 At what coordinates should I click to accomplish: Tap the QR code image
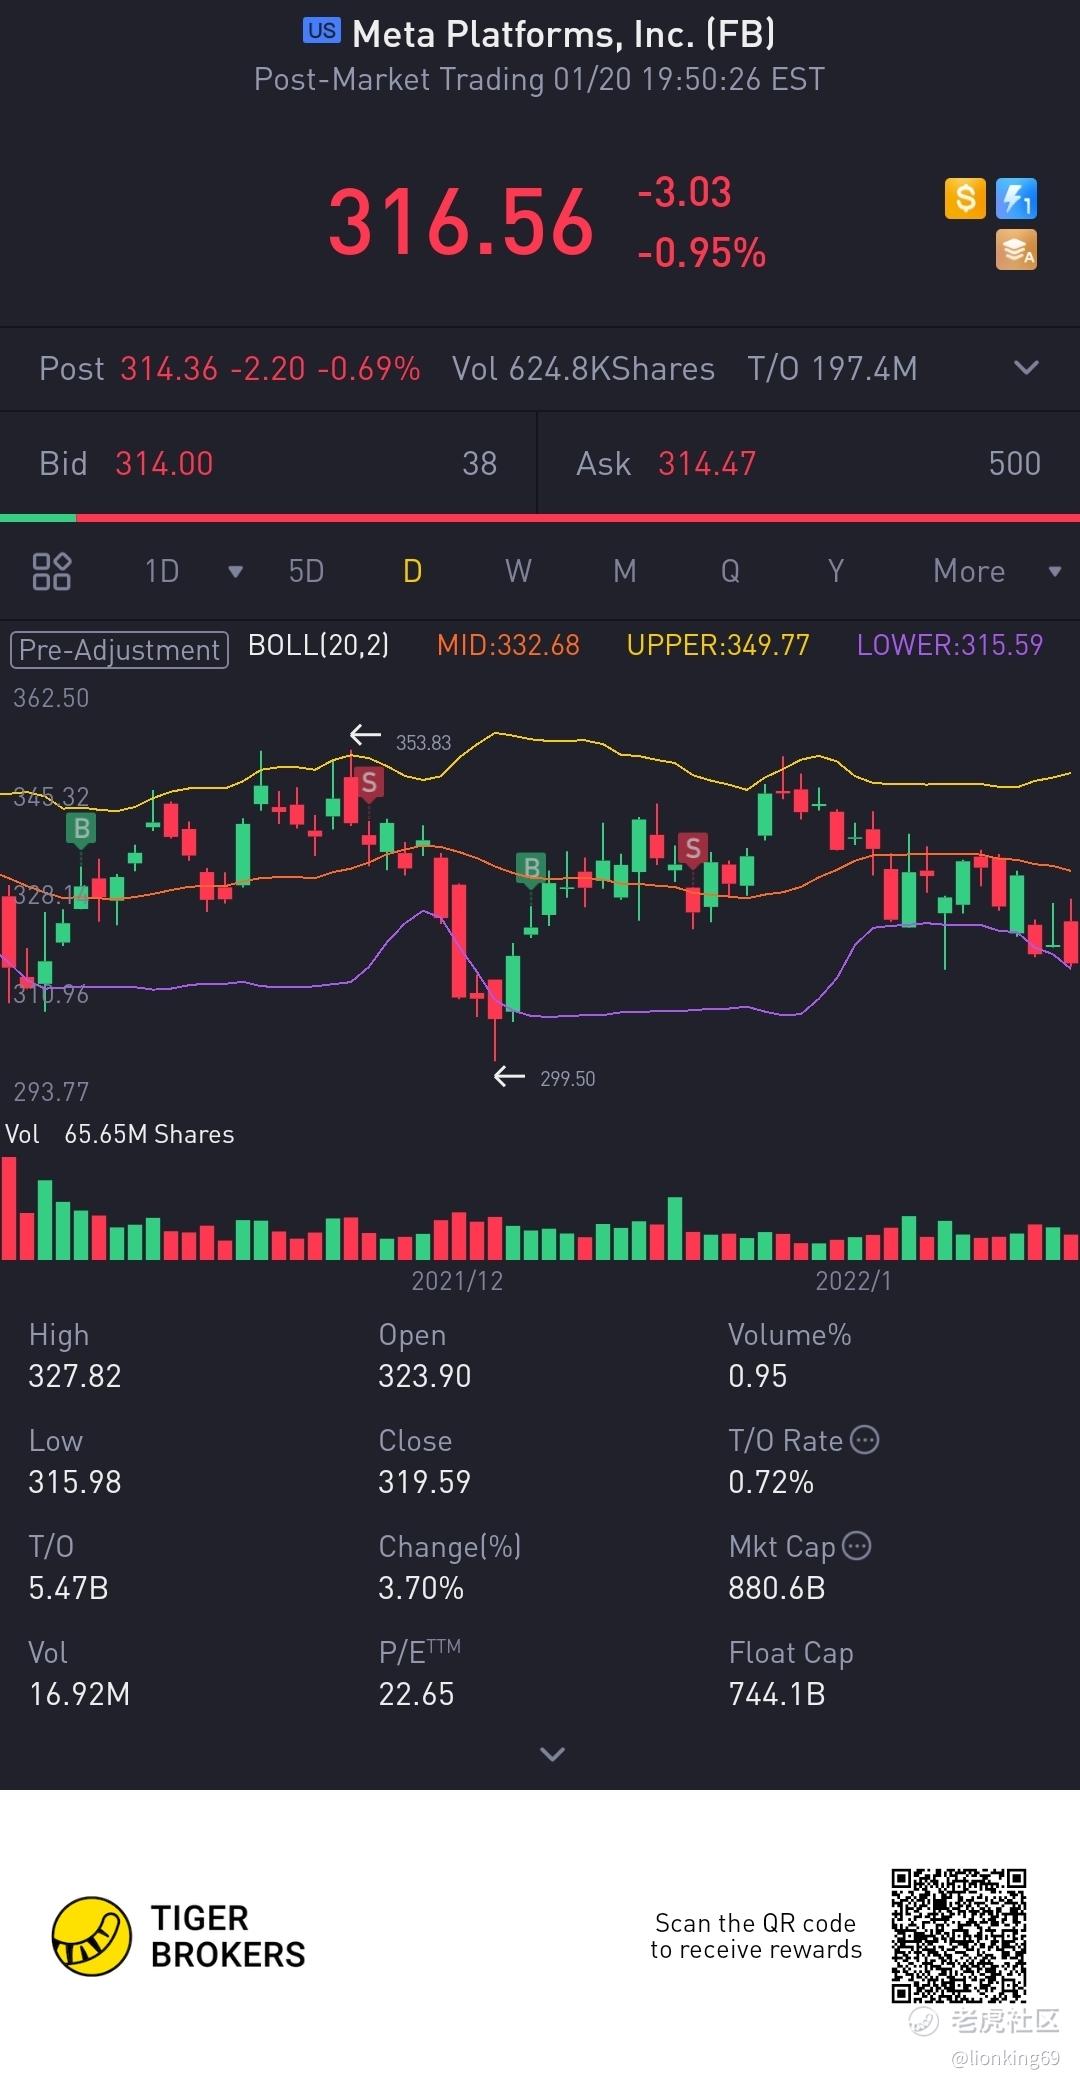click(959, 1936)
